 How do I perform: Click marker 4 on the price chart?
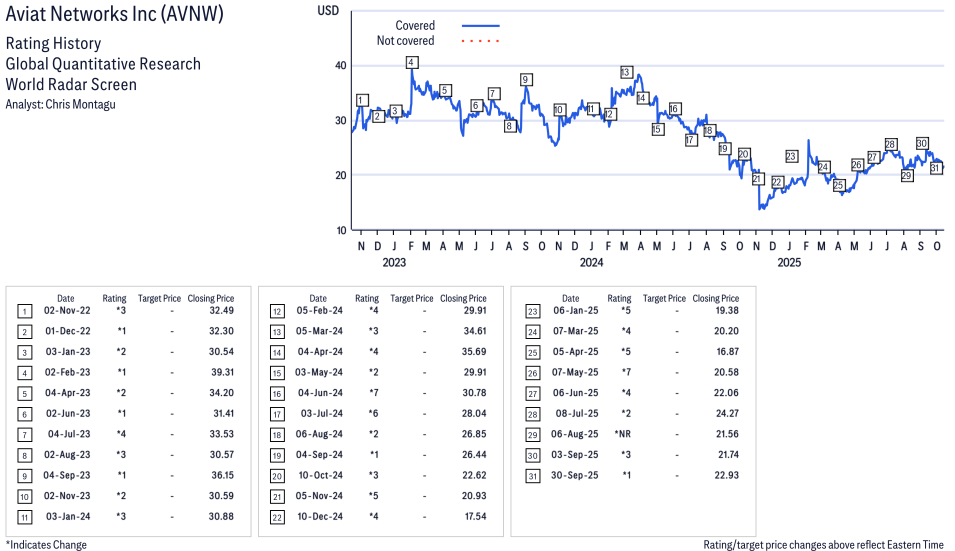pyautogui.click(x=412, y=62)
